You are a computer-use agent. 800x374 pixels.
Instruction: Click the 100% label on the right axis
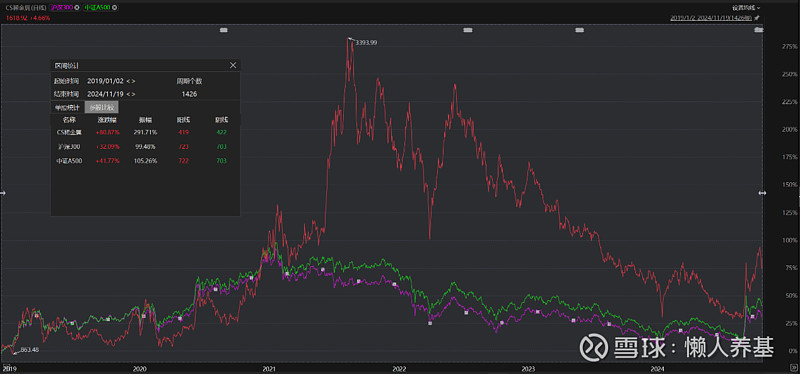[789, 240]
